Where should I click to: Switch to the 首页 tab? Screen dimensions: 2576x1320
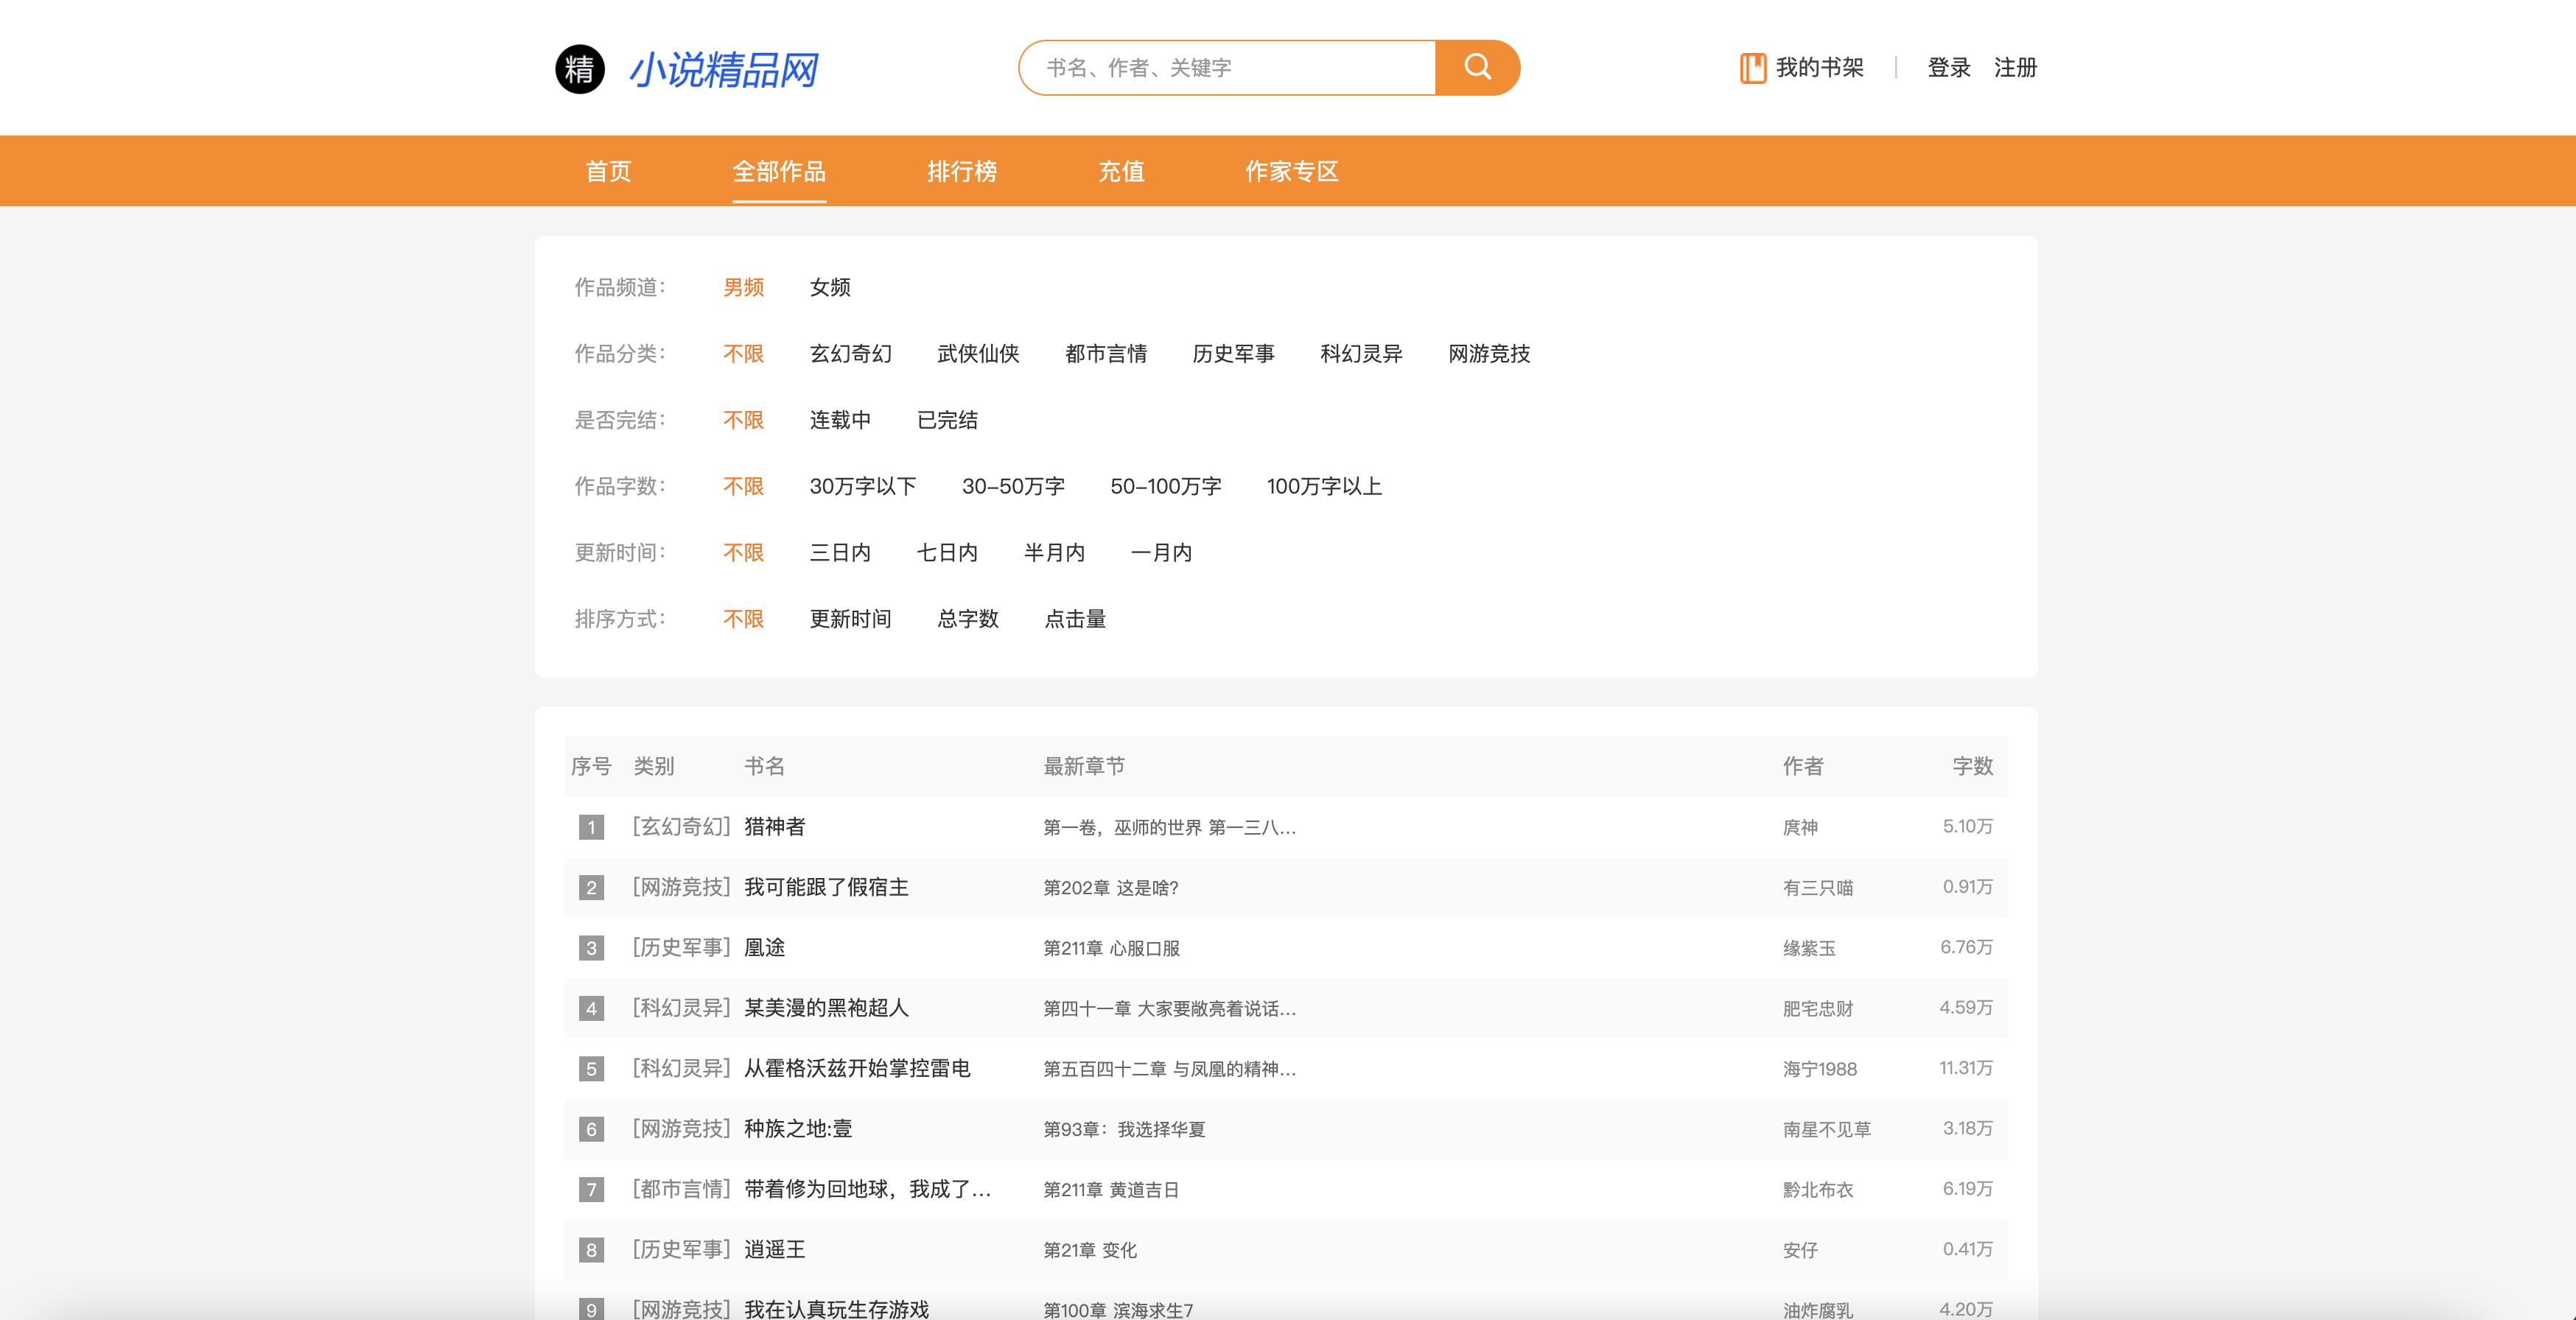tap(608, 172)
